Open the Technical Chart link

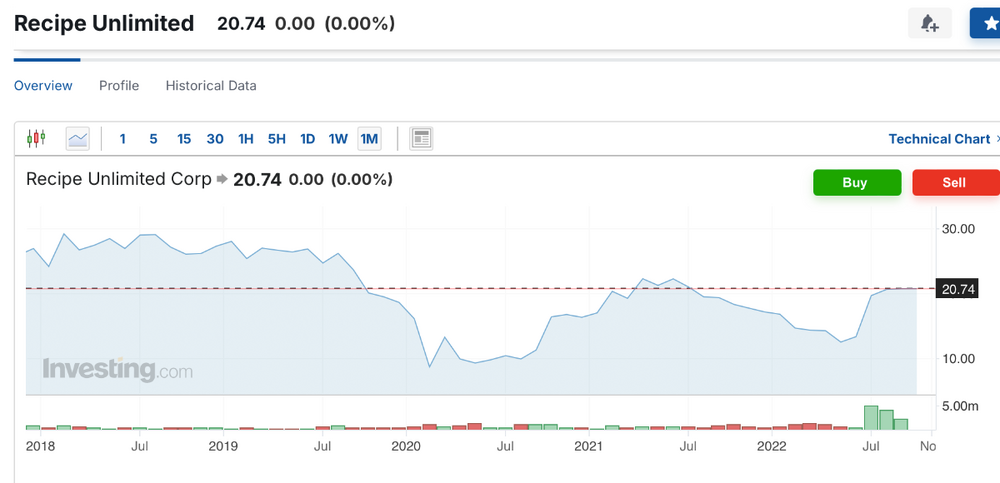click(939, 139)
